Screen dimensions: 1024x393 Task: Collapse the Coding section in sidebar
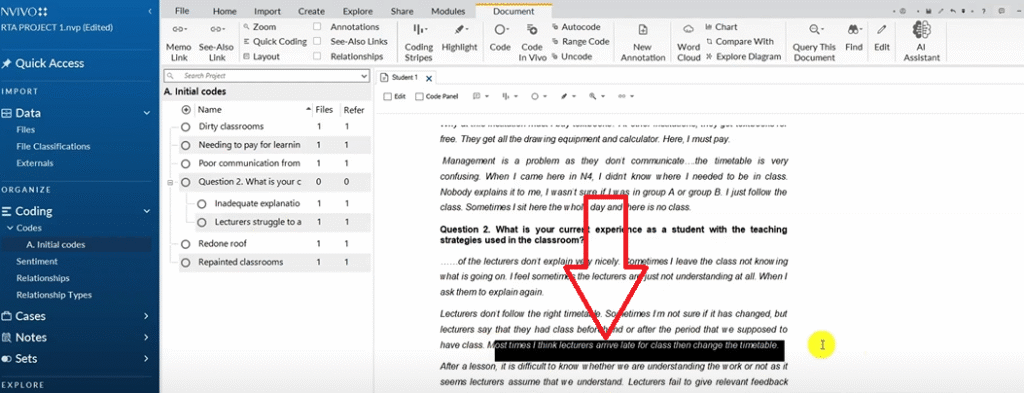click(147, 212)
